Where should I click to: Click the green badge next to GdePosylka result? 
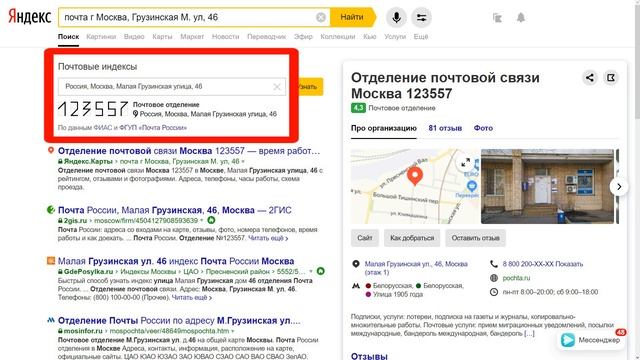tap(320, 271)
